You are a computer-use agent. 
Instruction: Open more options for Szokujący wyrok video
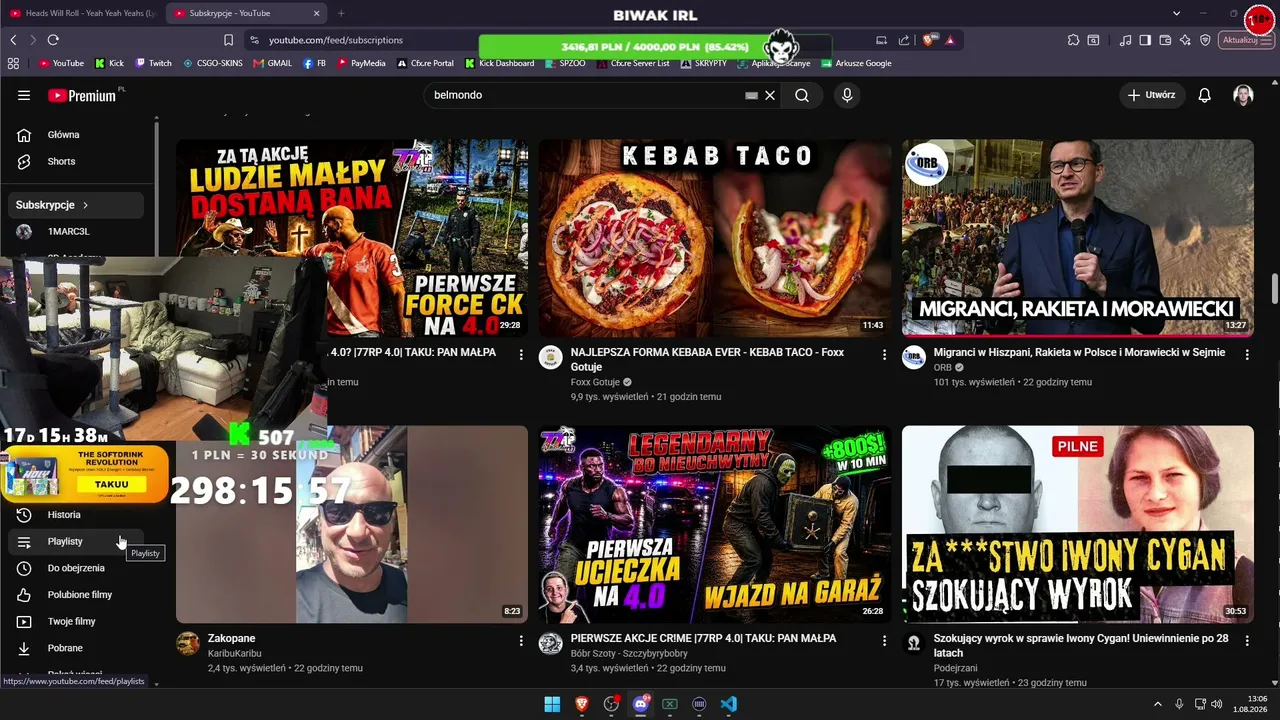point(1247,640)
